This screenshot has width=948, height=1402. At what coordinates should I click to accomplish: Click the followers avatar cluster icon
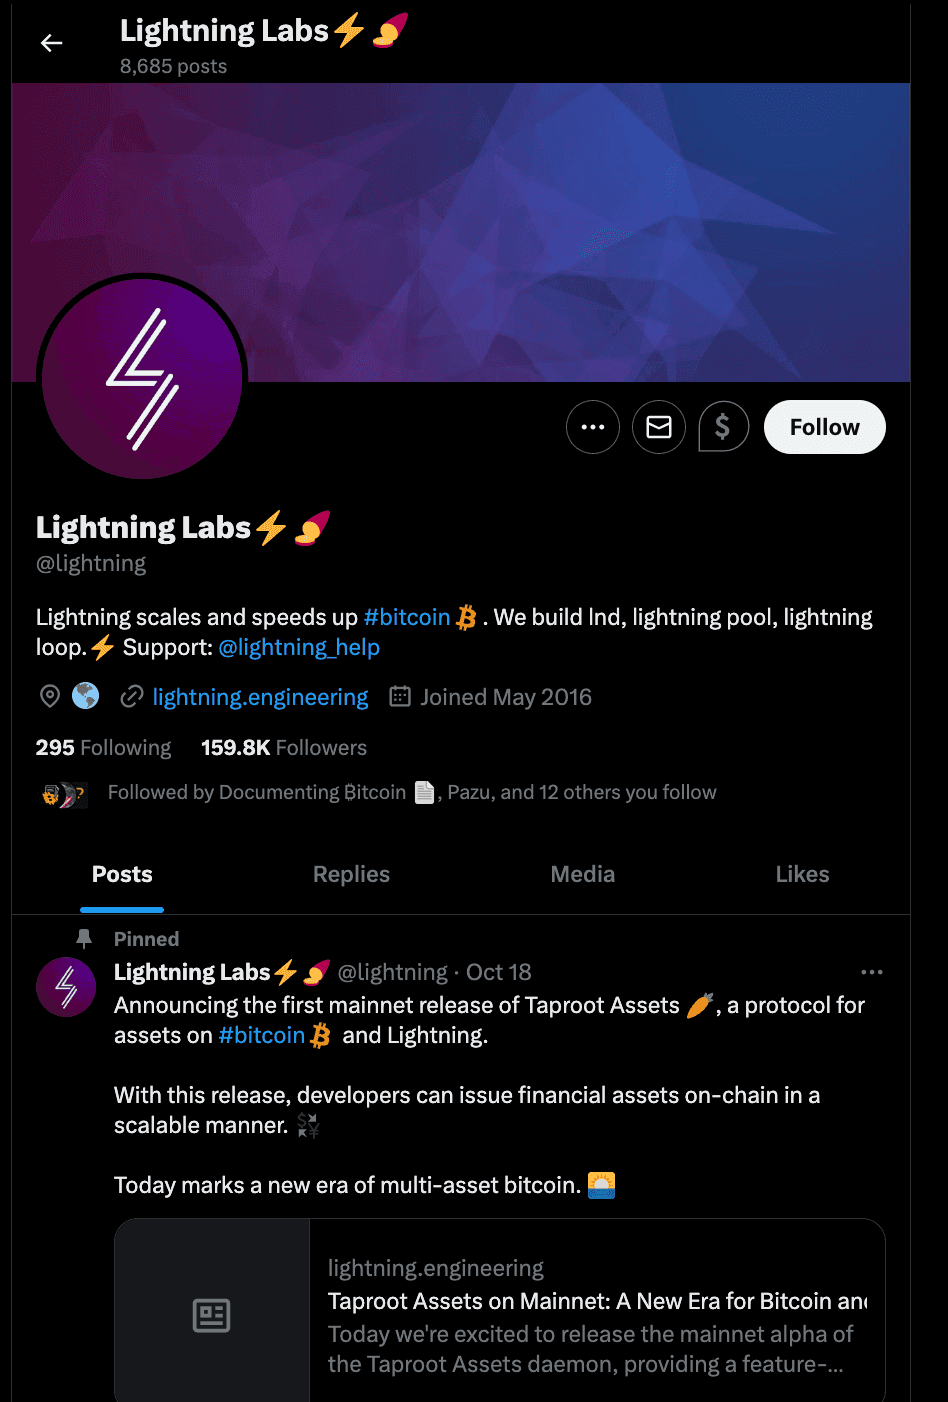pos(64,795)
